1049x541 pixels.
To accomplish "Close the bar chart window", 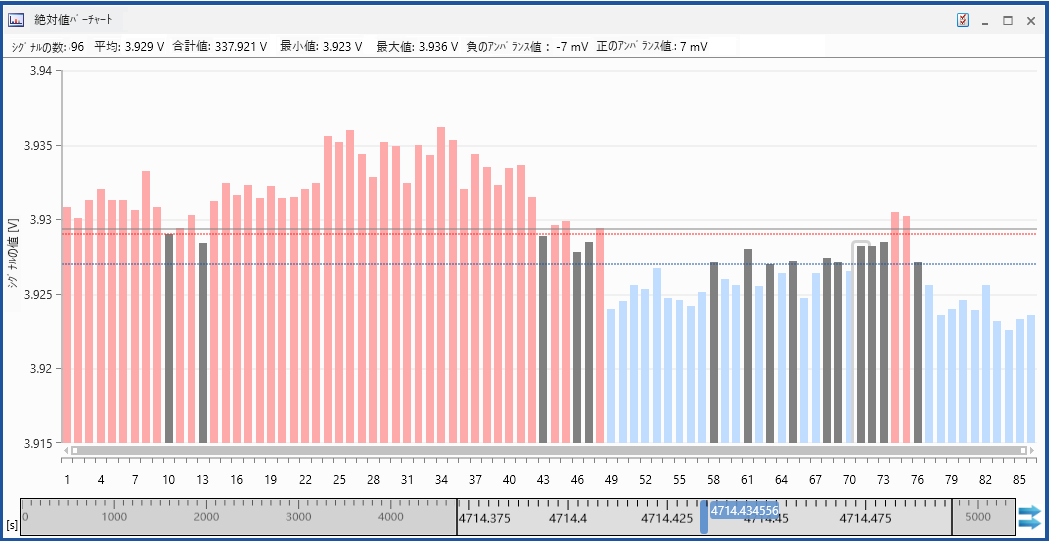I will [1030, 20].
